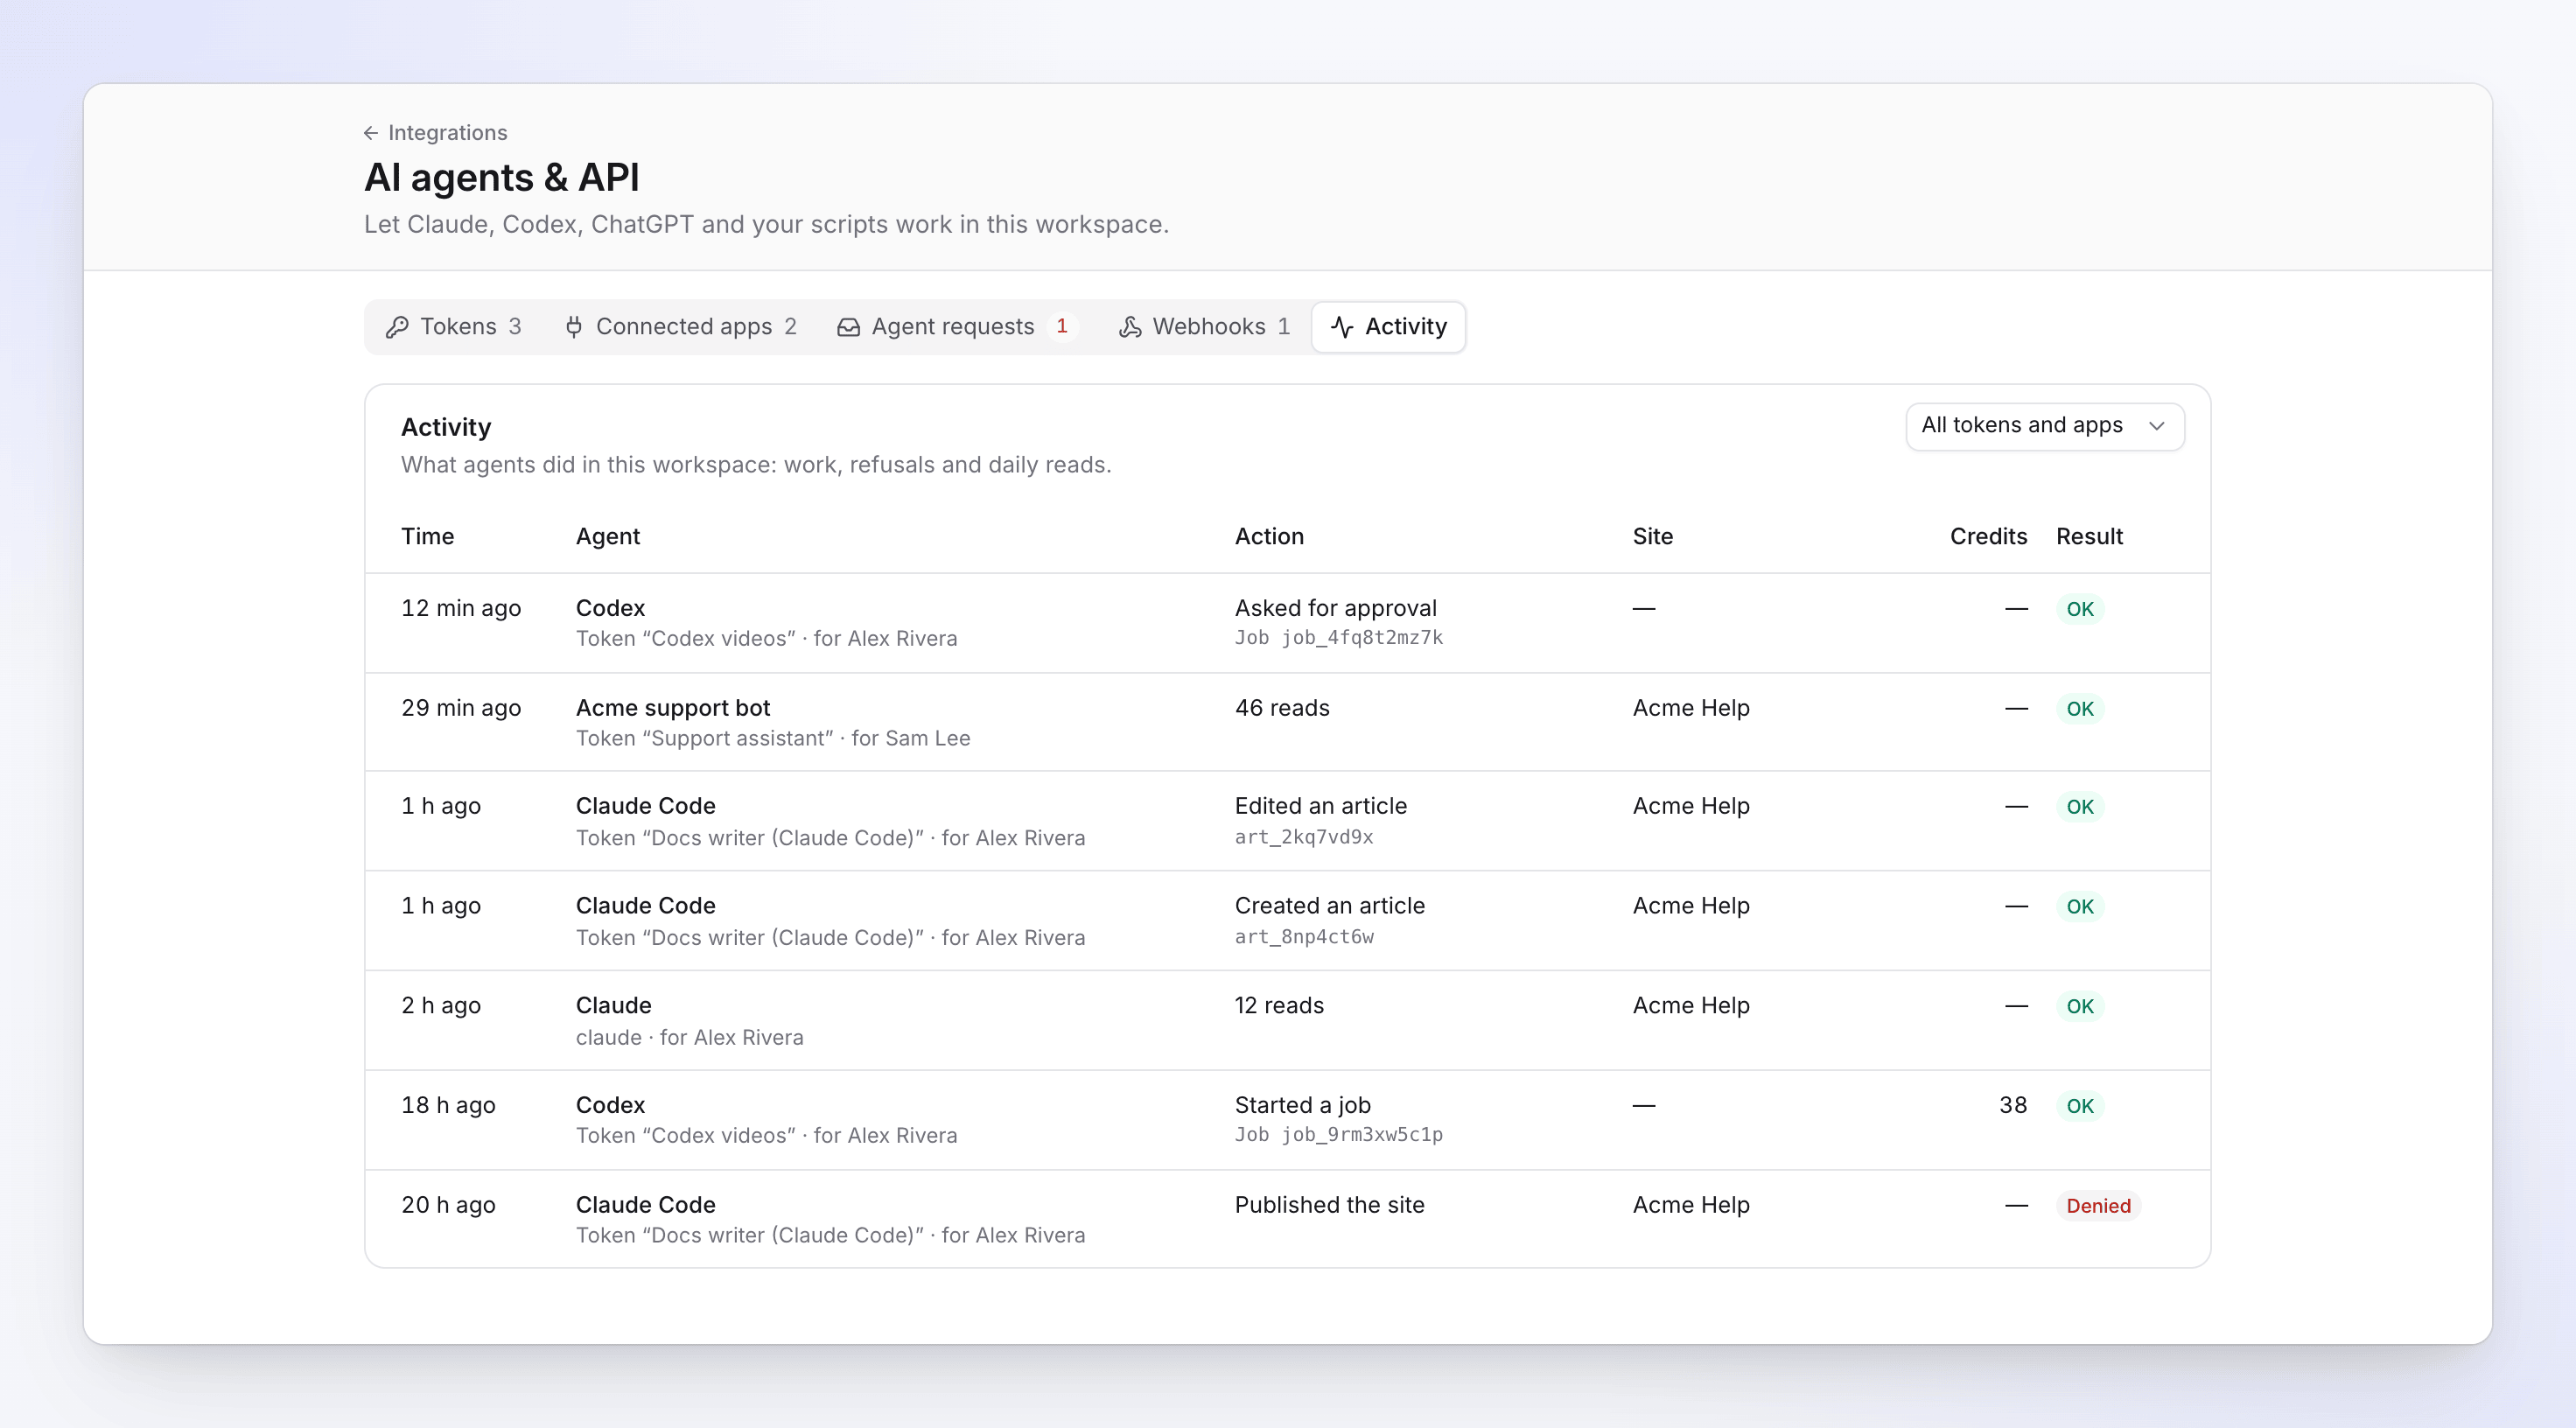Click the 46 reads action
Screen dimensions: 2576x1428
coord(1282,709)
